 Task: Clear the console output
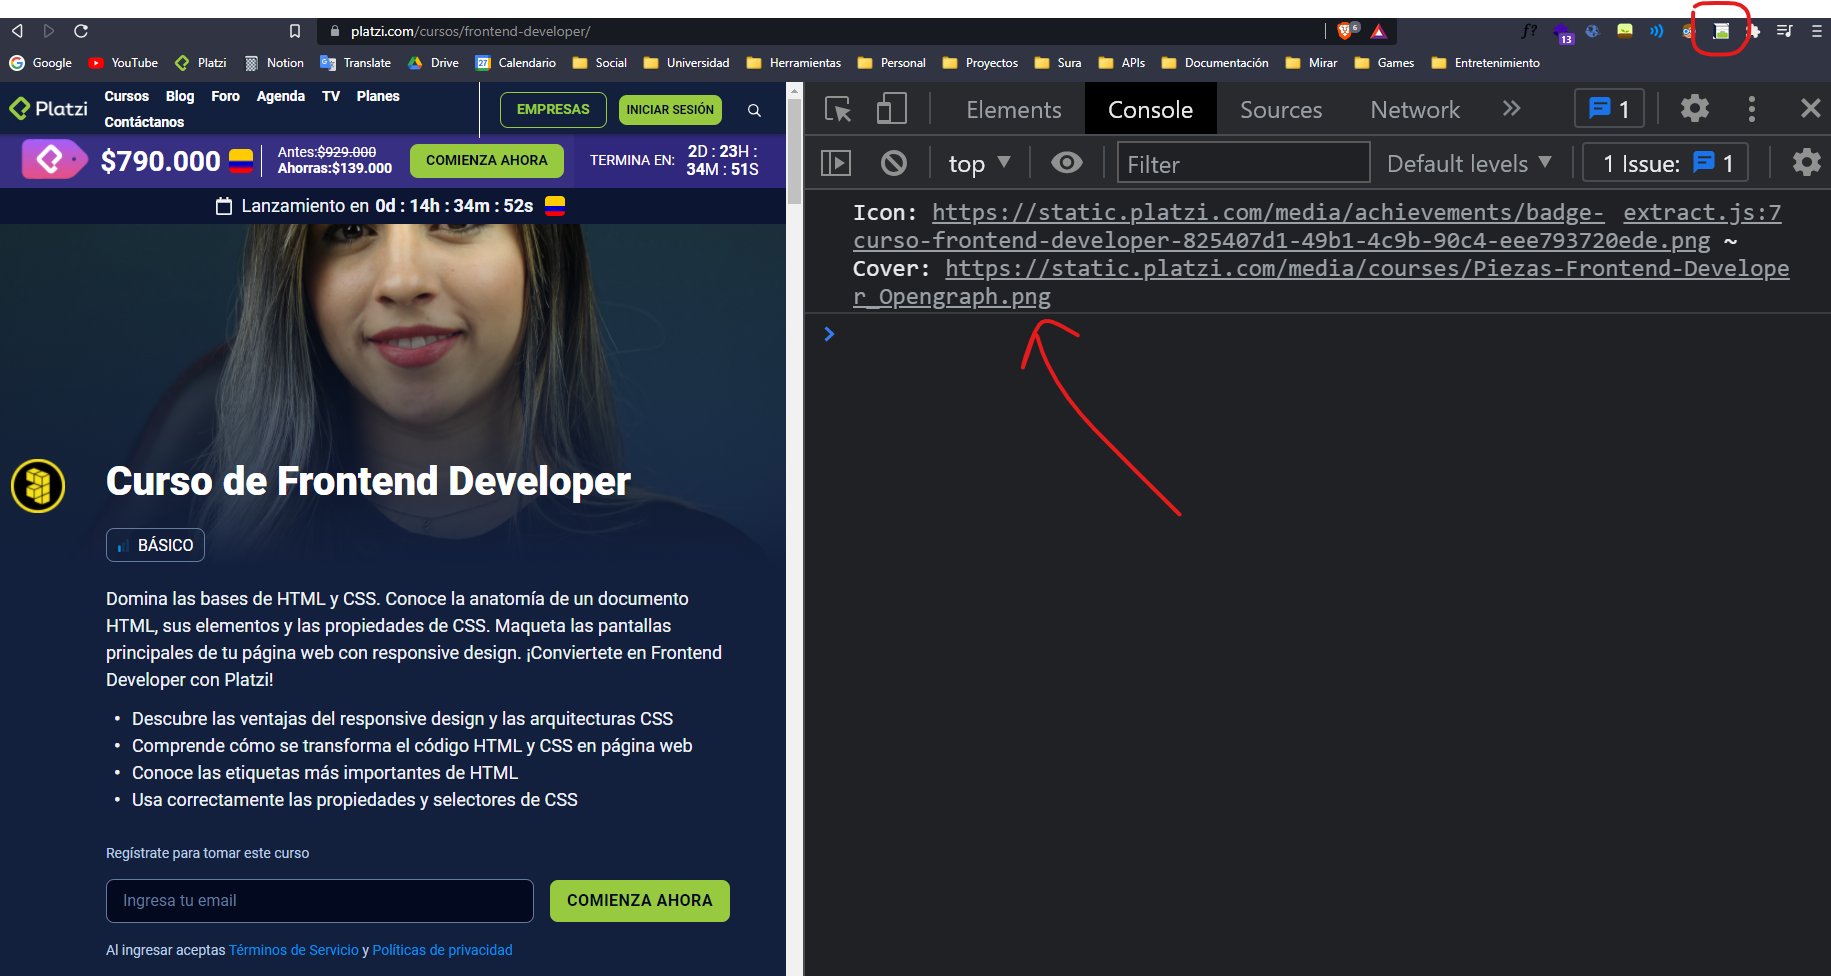[x=893, y=162]
